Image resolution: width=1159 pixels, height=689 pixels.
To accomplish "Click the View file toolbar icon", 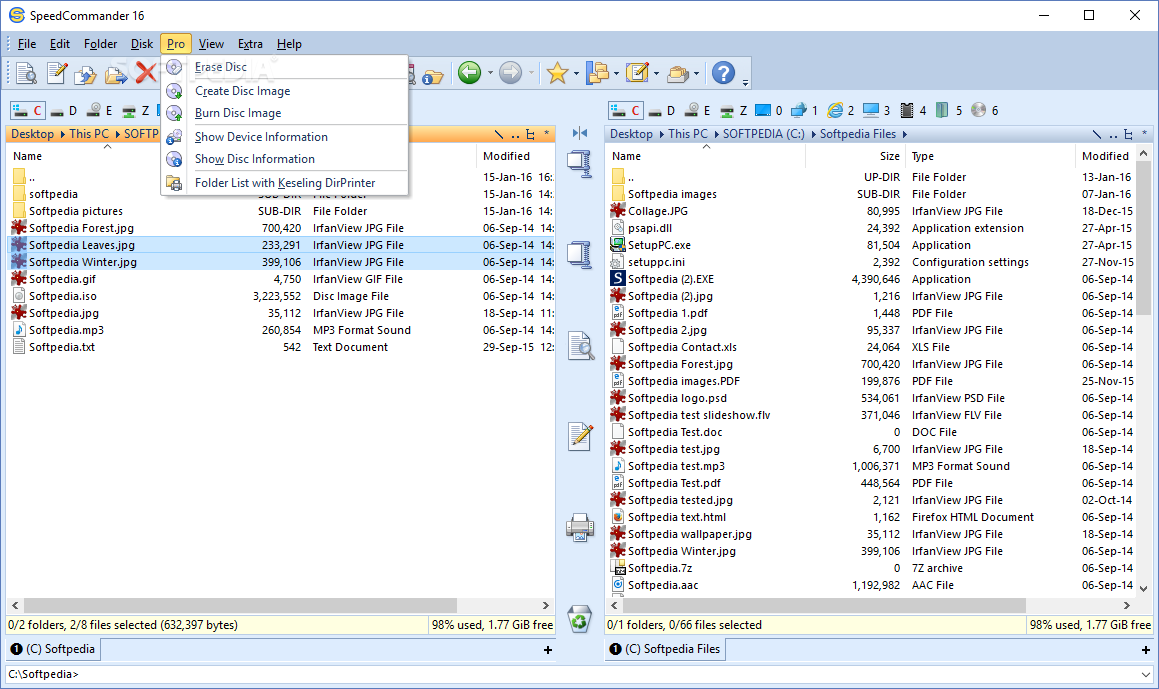I will [x=27, y=72].
